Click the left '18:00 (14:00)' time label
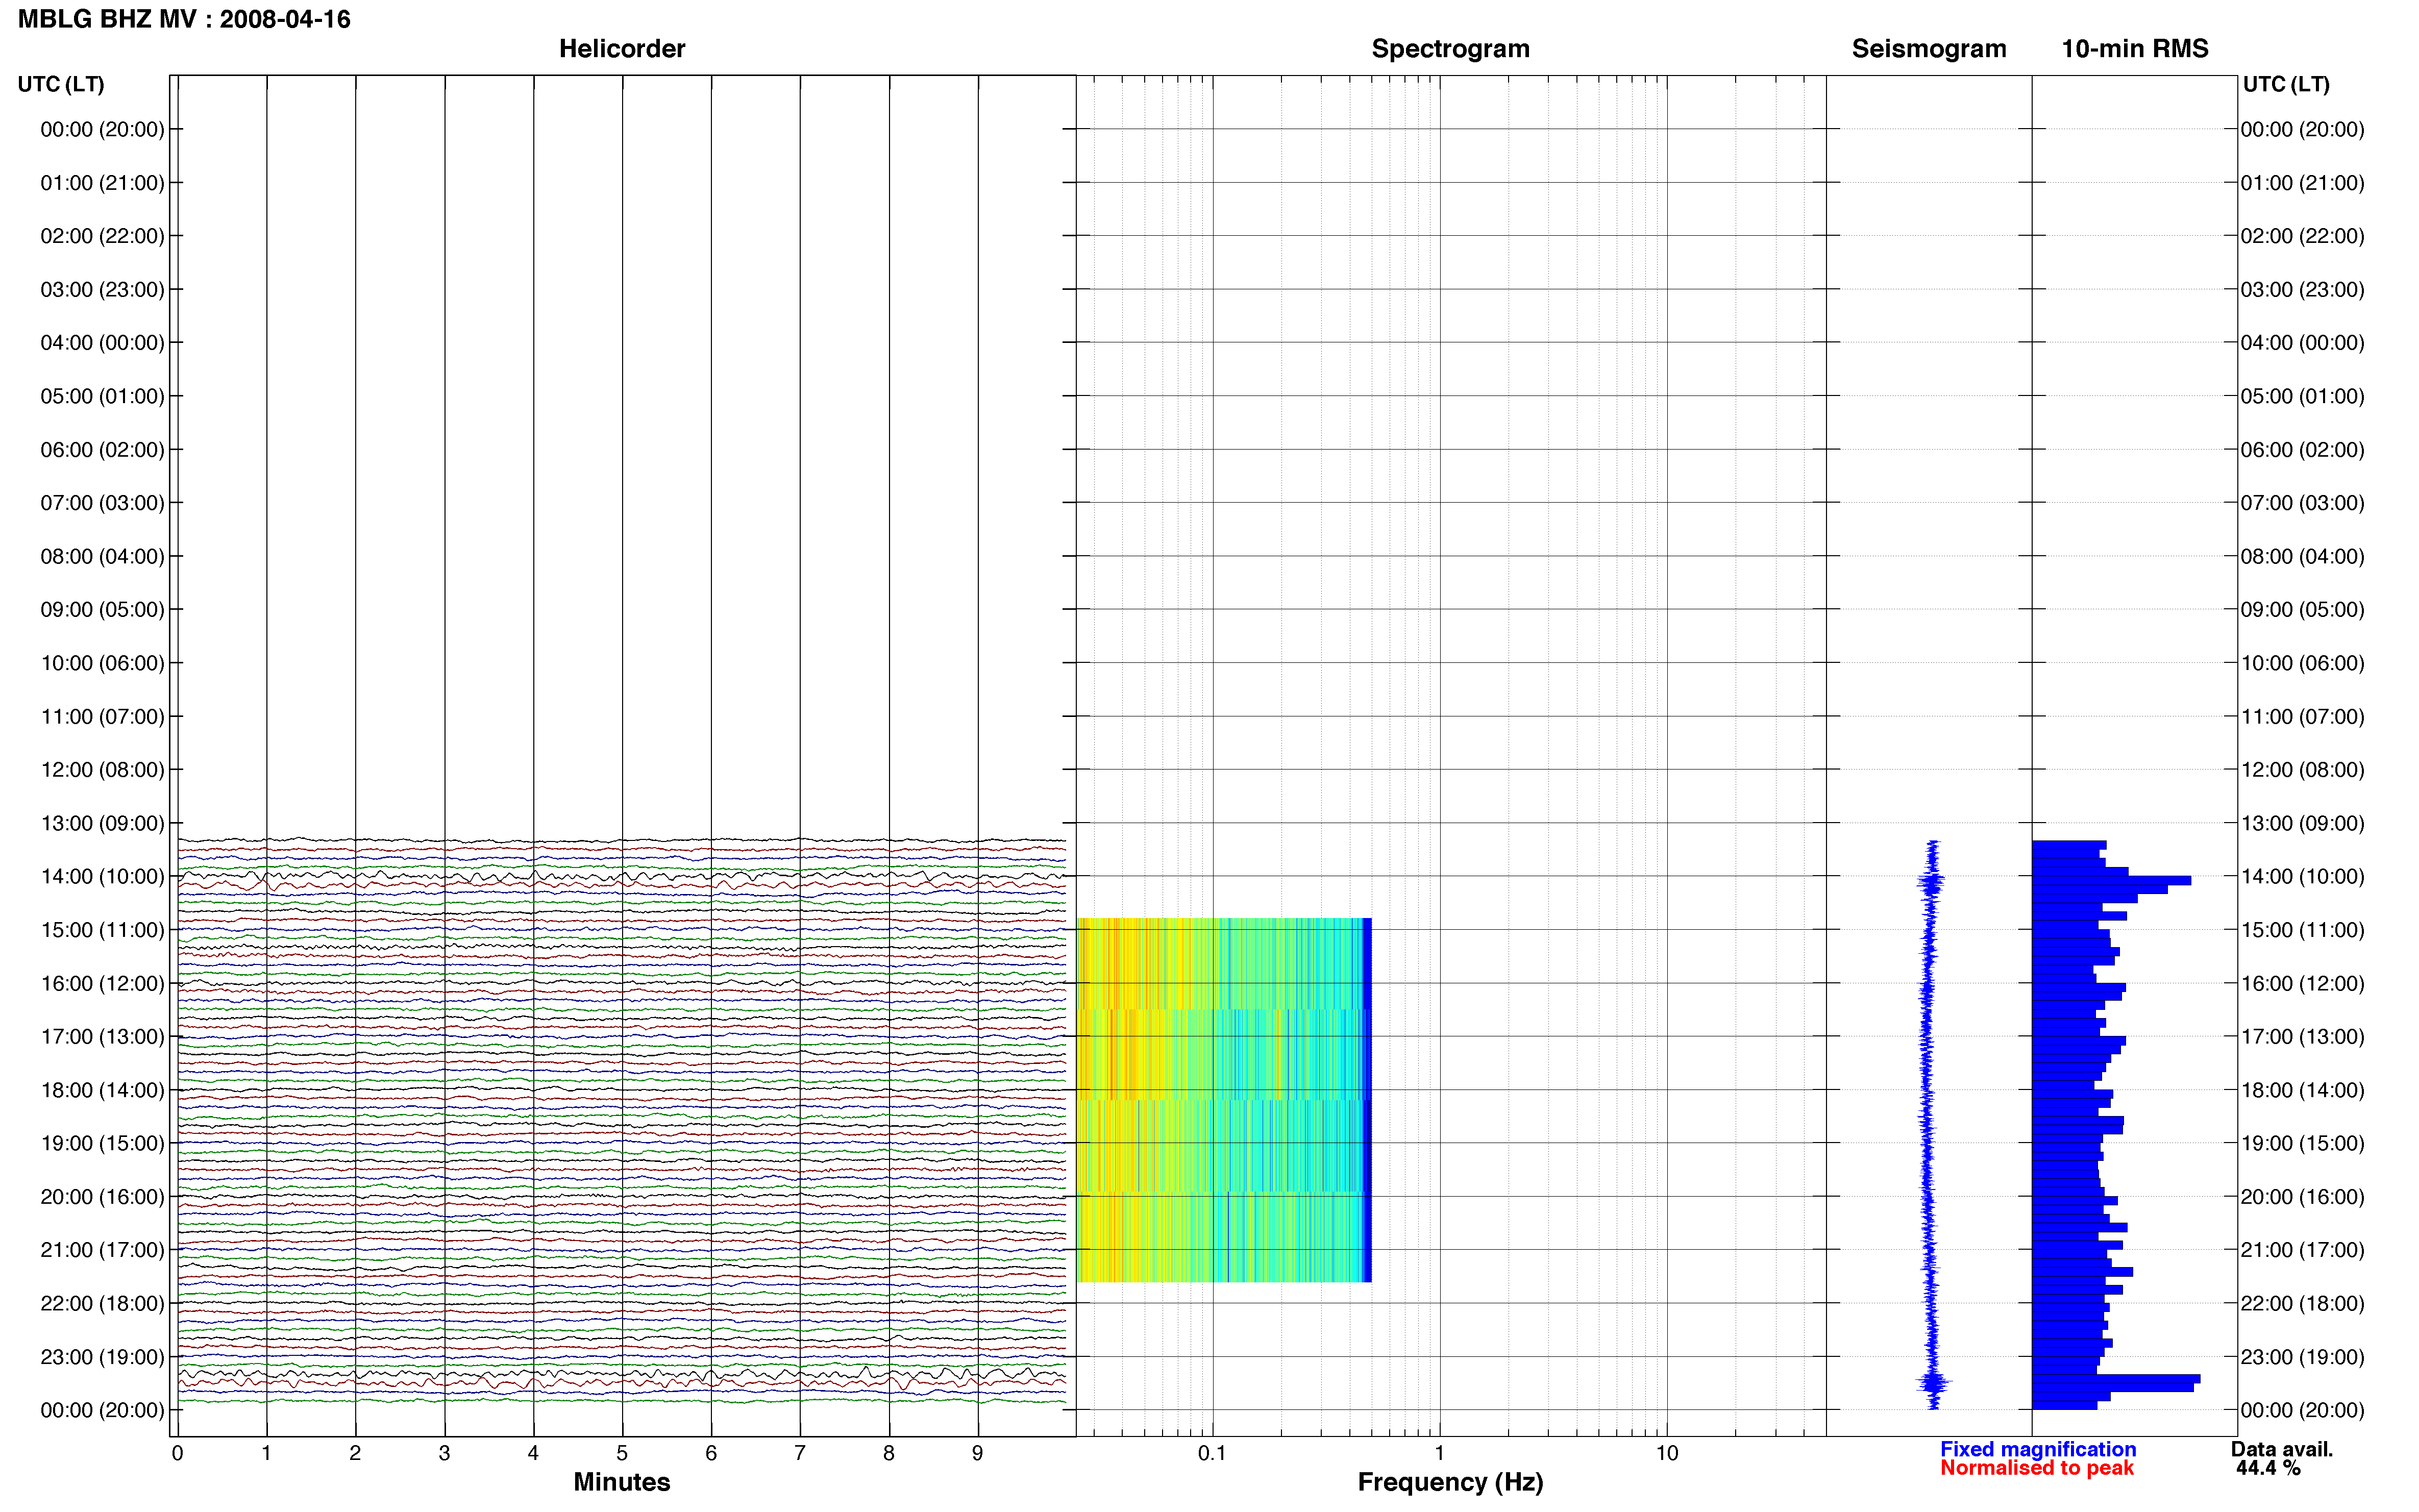 tap(102, 1090)
